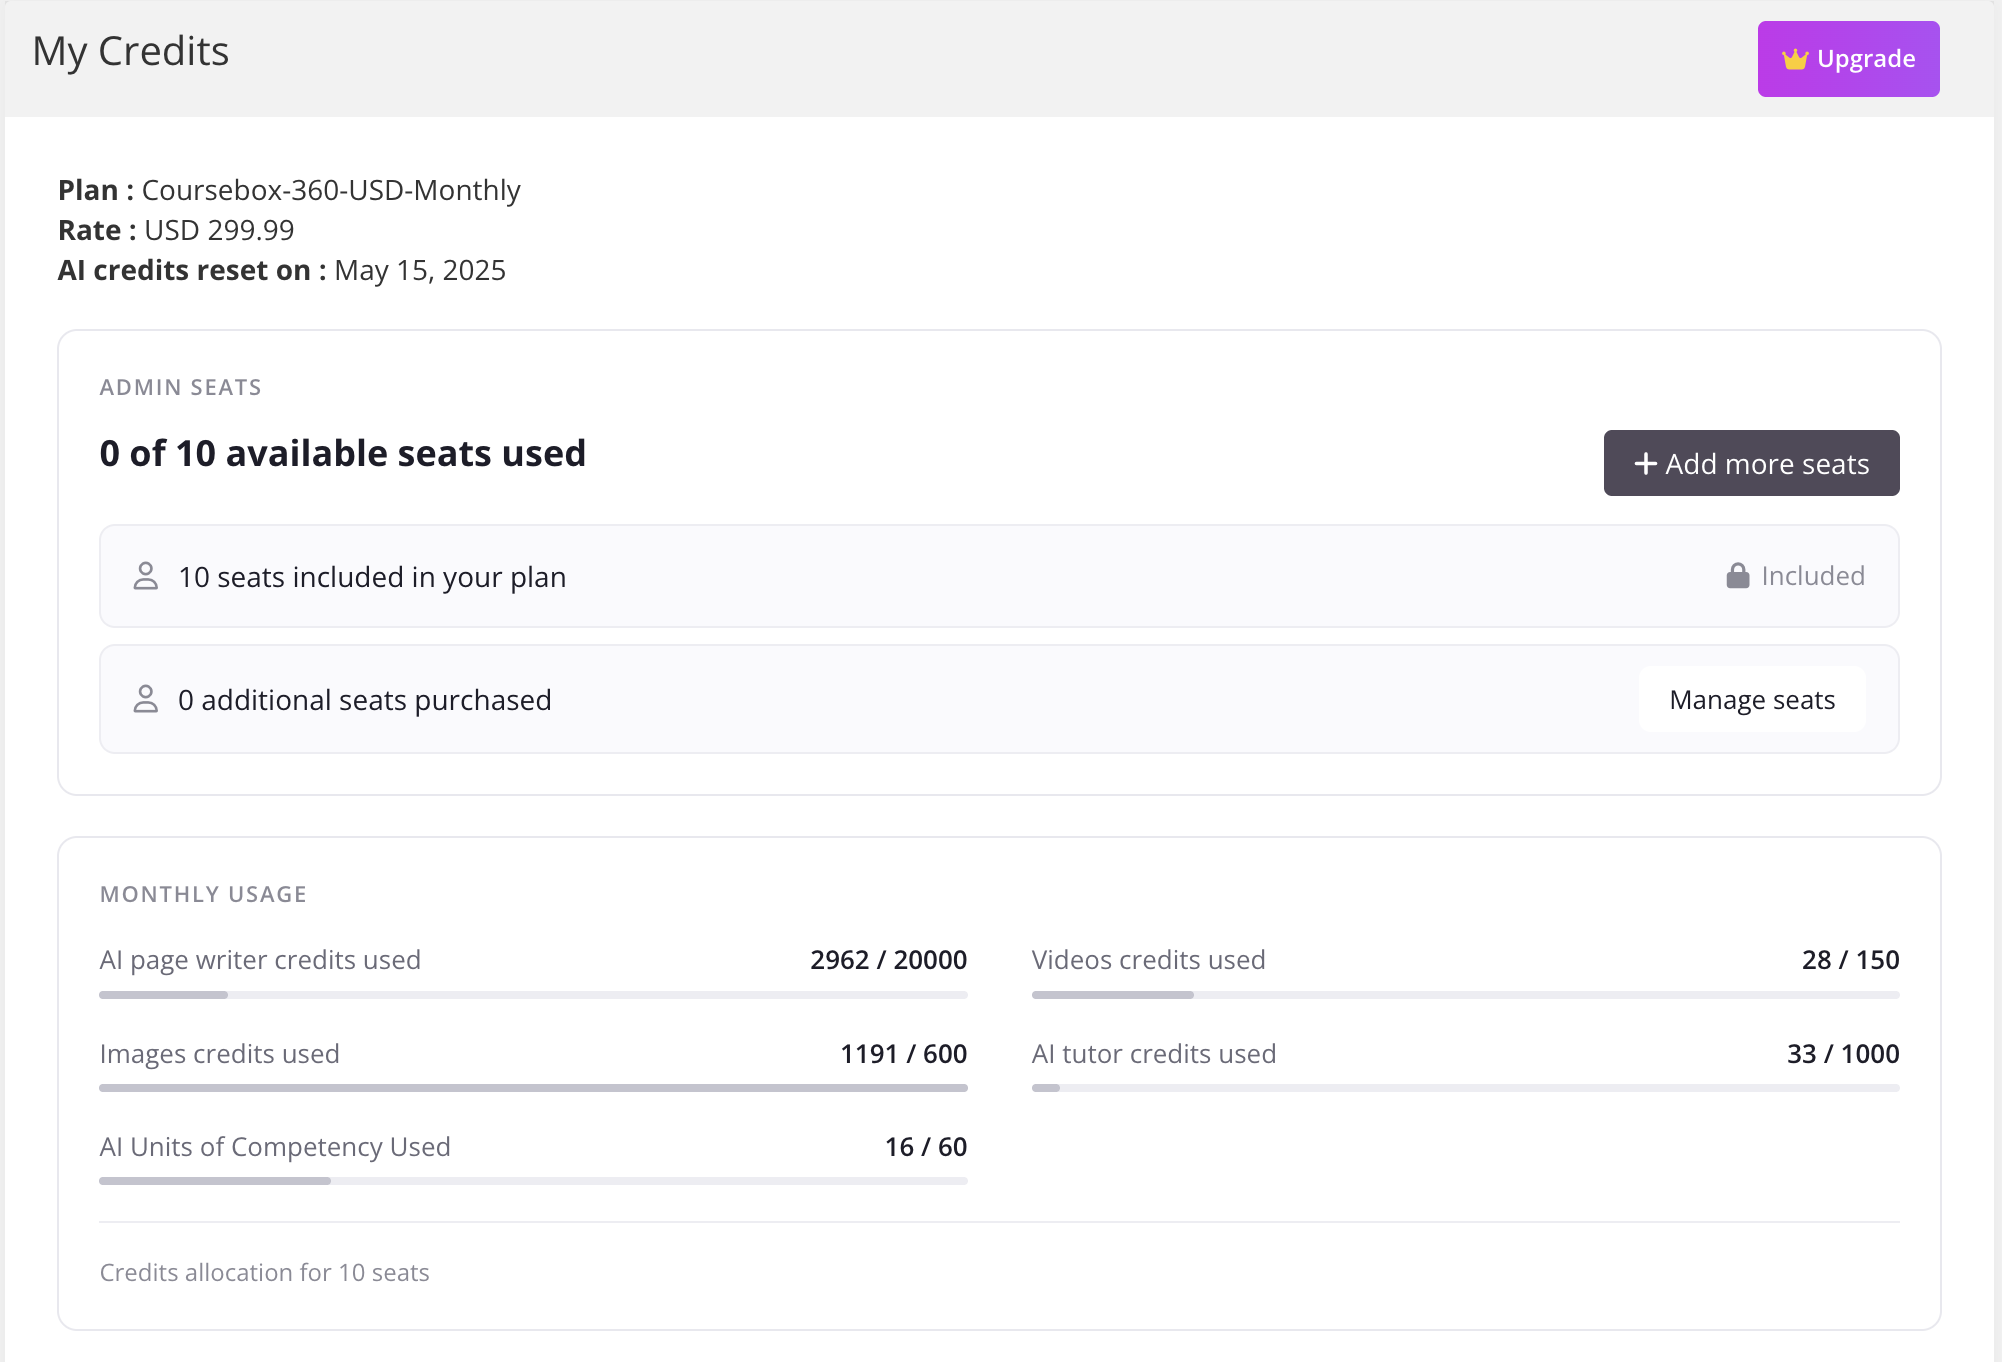Click 'Videos credits used' label
This screenshot has height=1362, width=2002.
point(1149,960)
